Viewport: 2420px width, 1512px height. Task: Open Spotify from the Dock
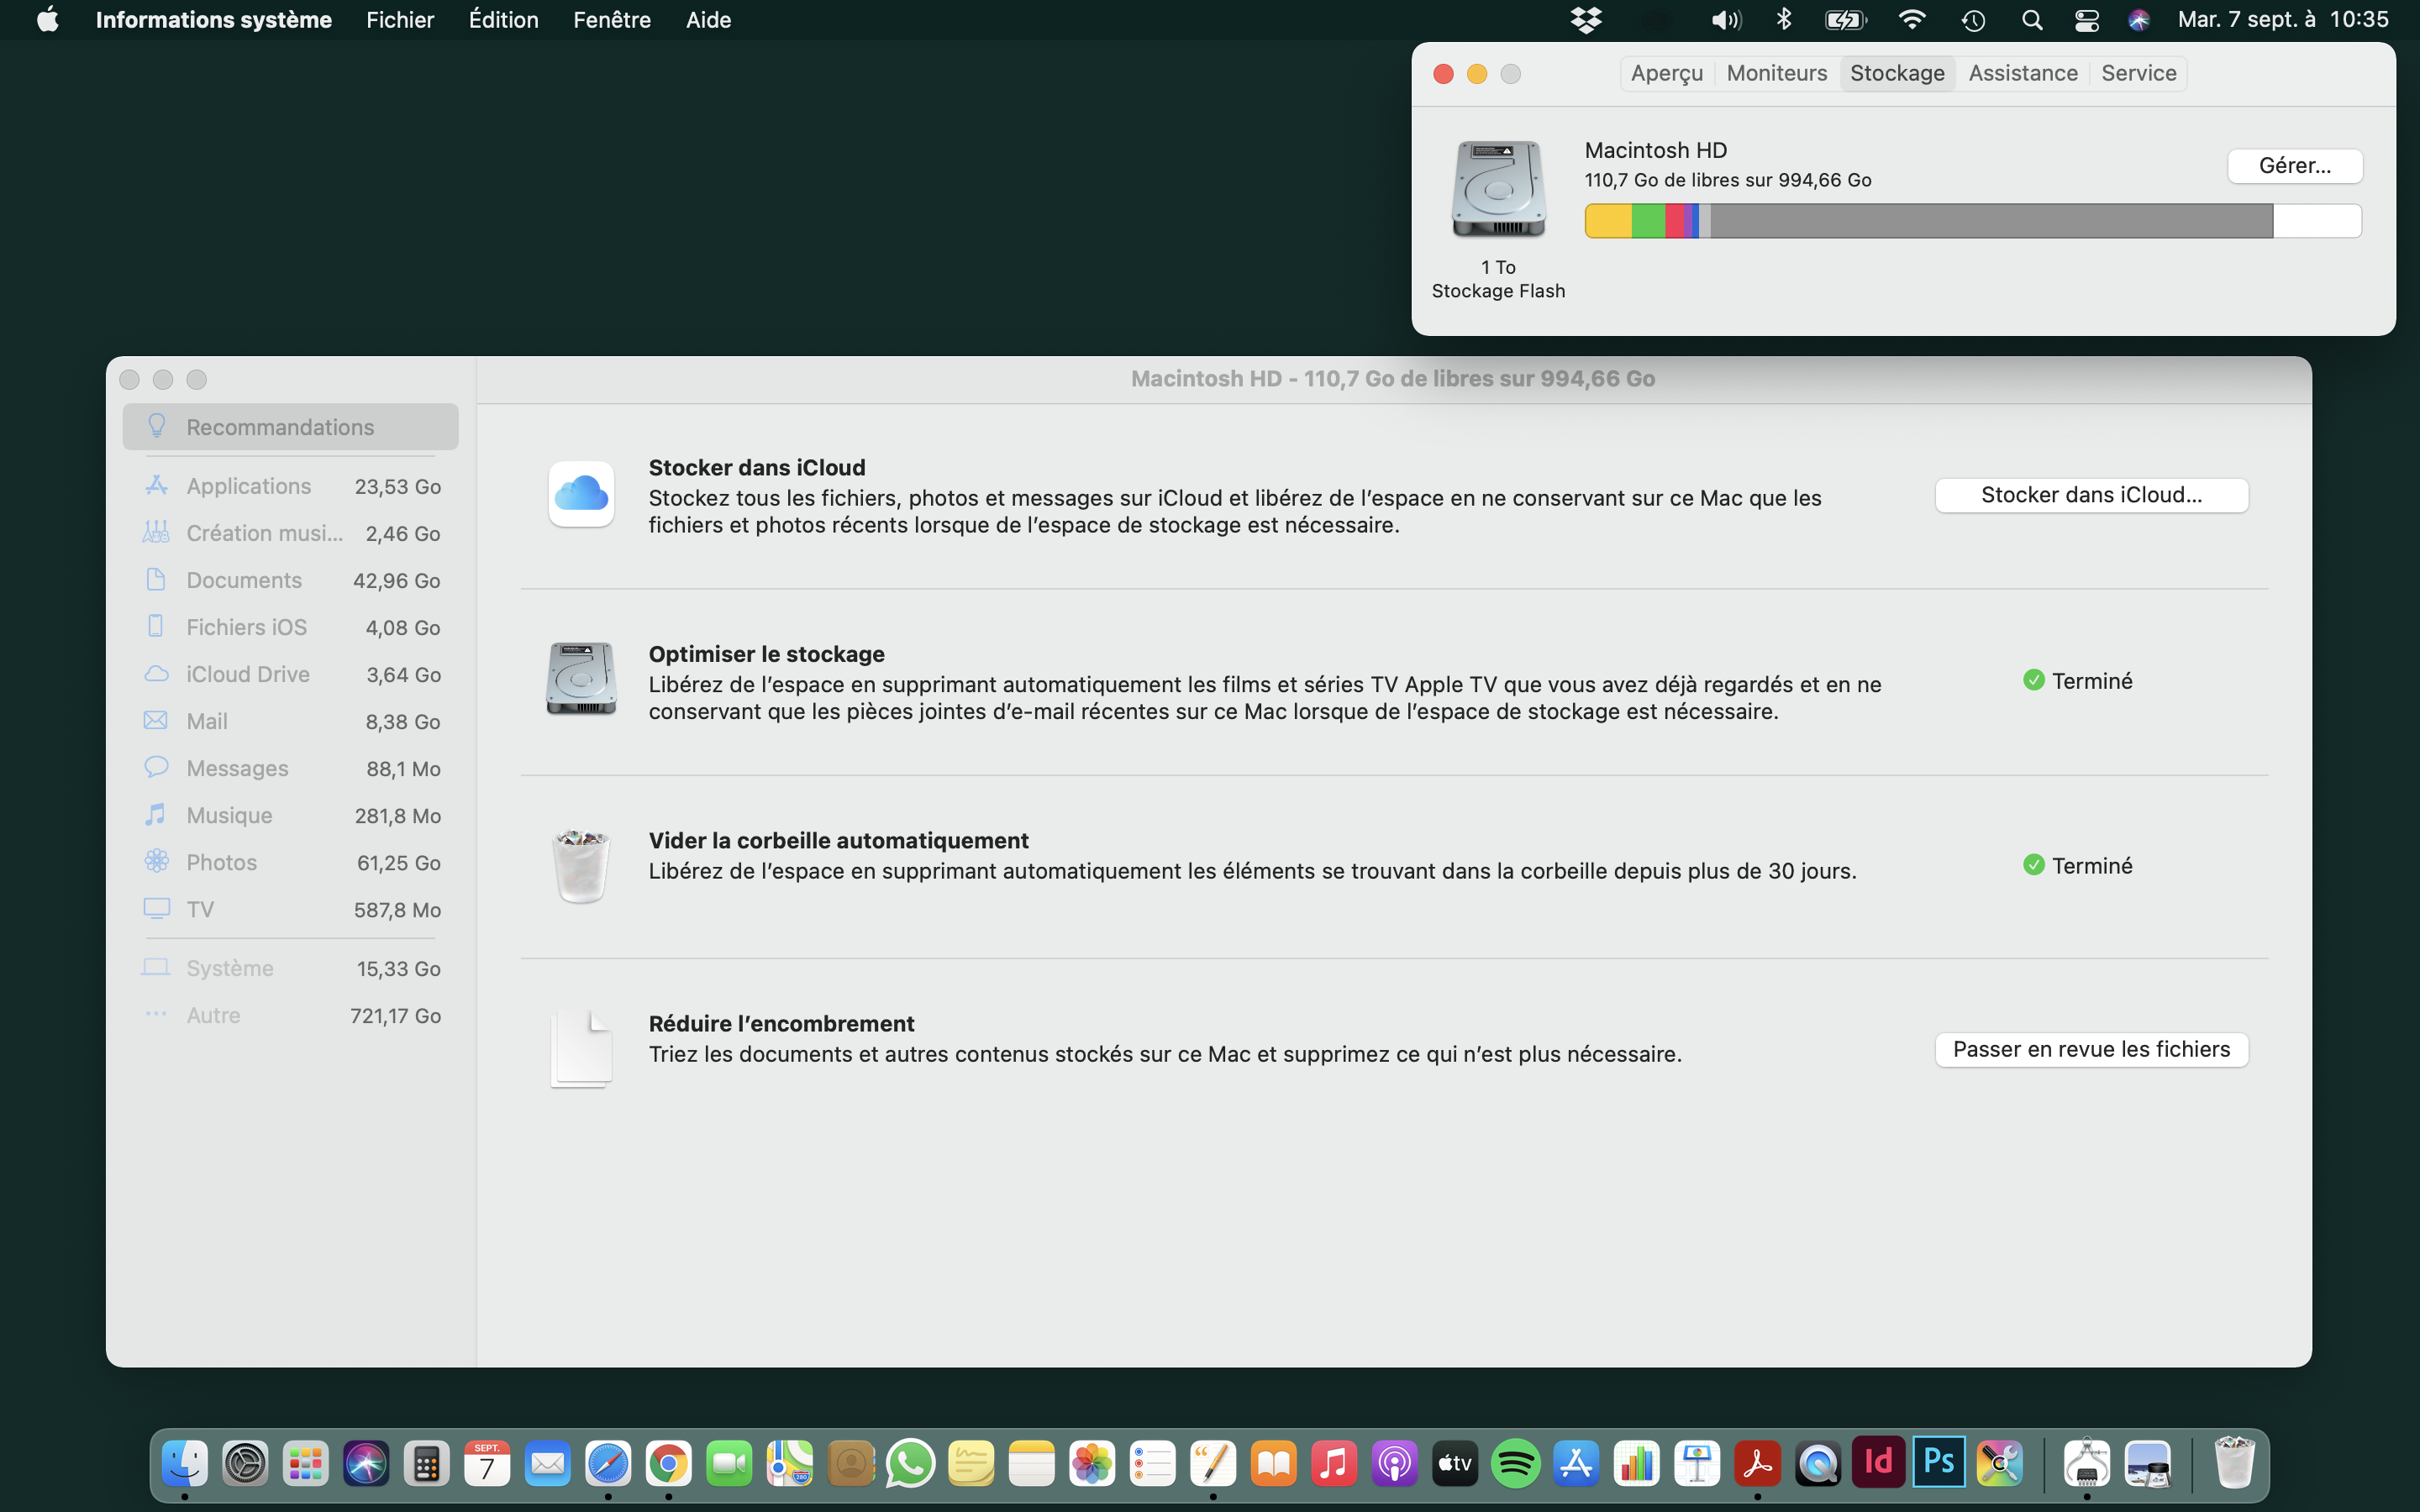point(1515,1465)
